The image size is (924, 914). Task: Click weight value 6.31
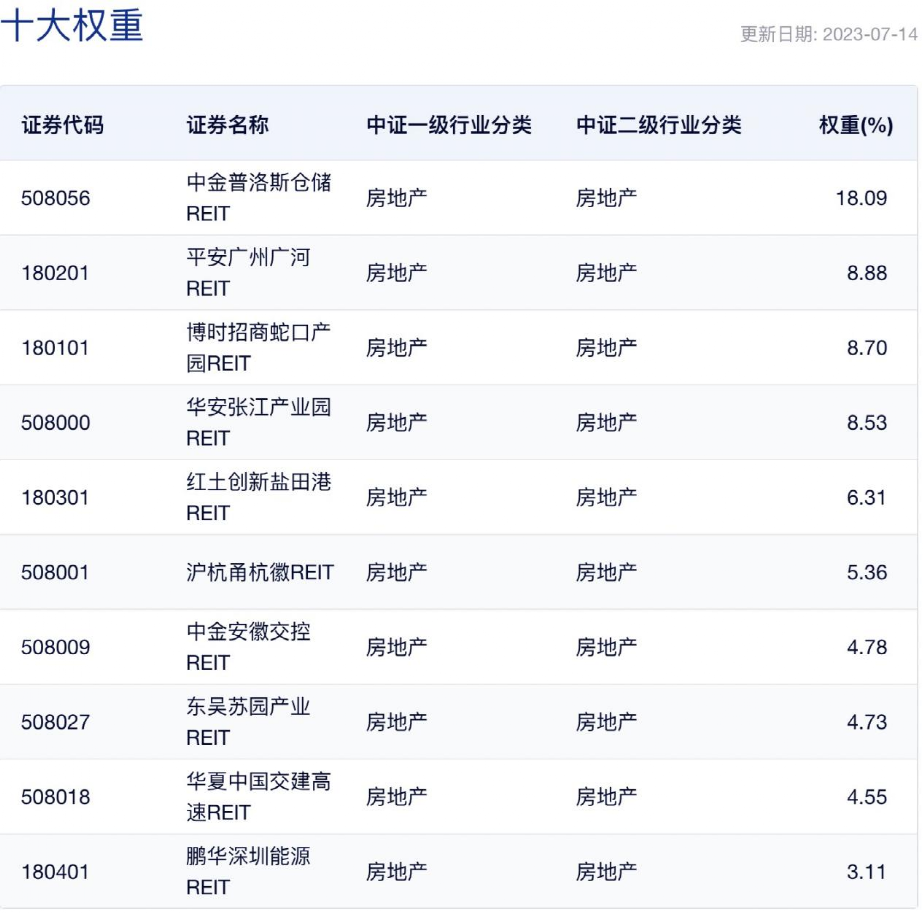point(866,497)
